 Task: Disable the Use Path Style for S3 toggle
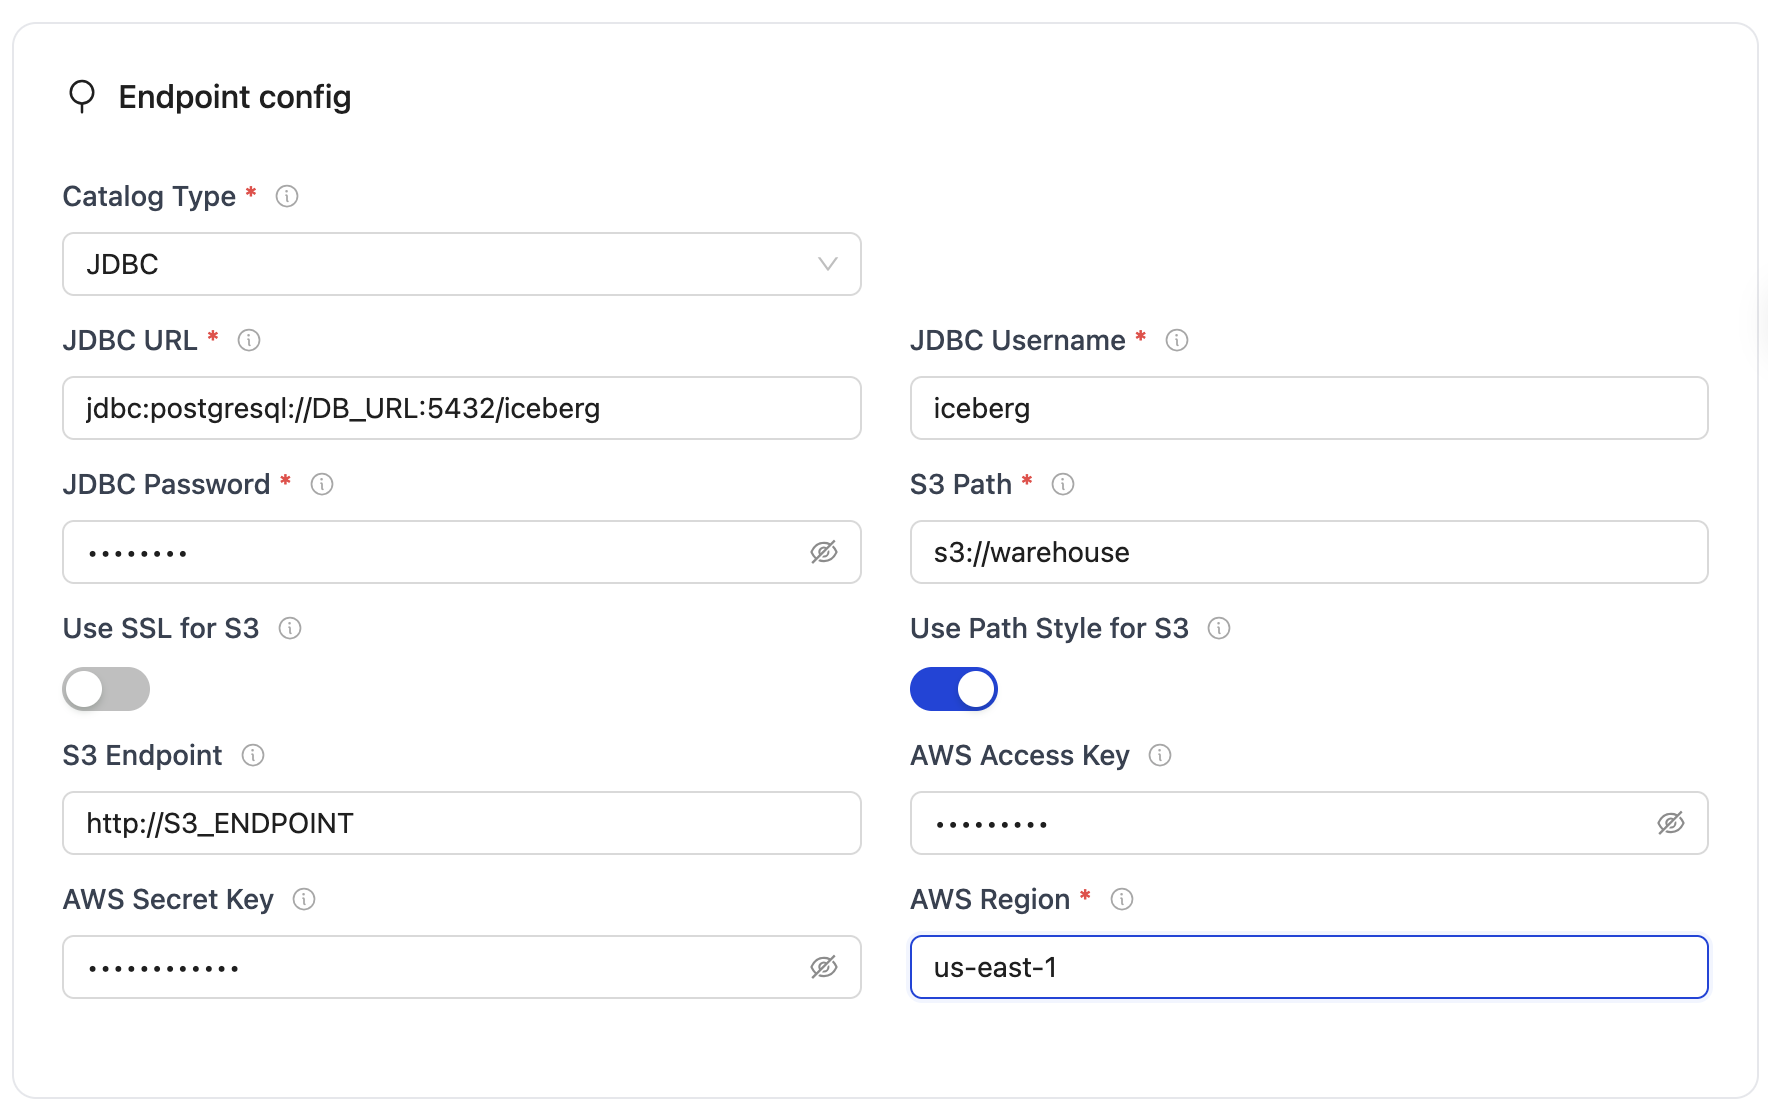[953, 688]
